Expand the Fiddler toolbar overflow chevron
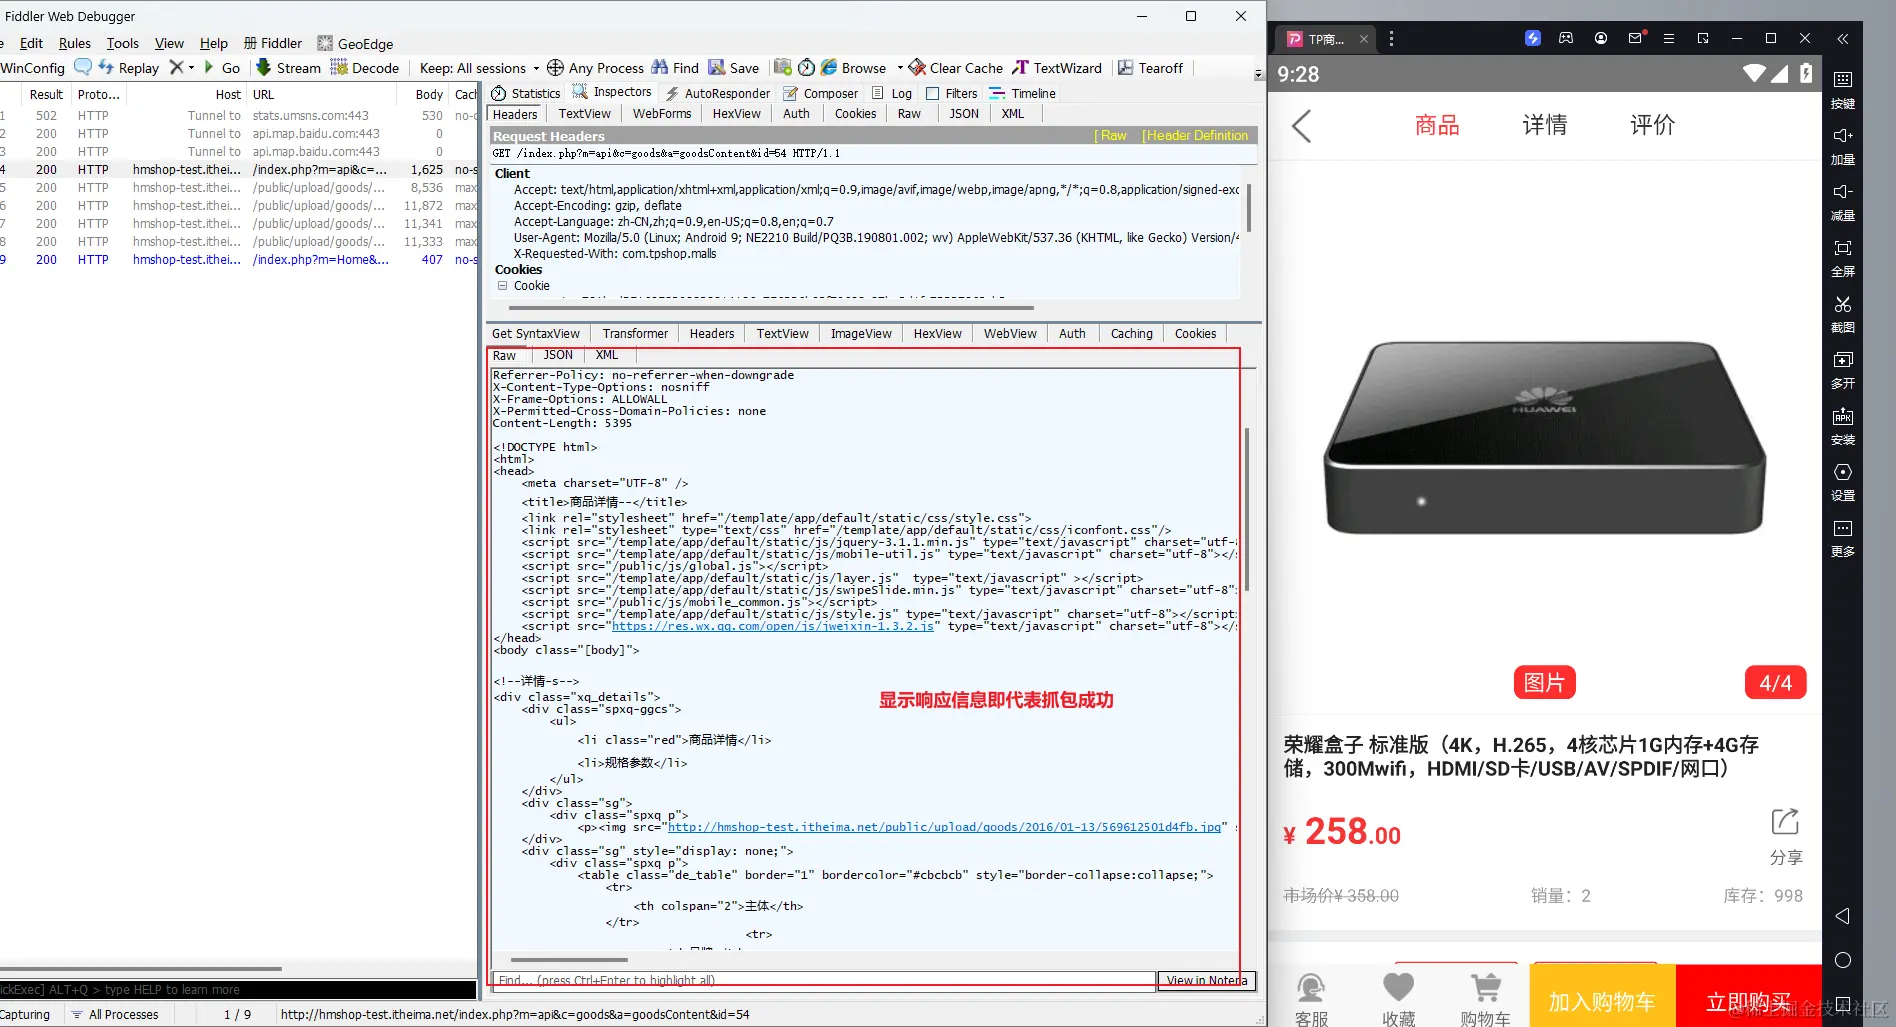1896x1027 pixels. pos(1258,74)
